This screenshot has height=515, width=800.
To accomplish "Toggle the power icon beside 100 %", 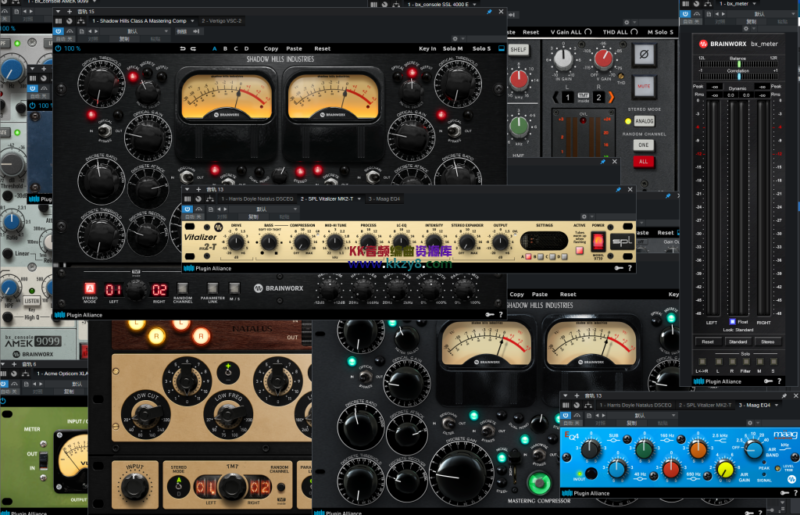I will [60, 48].
